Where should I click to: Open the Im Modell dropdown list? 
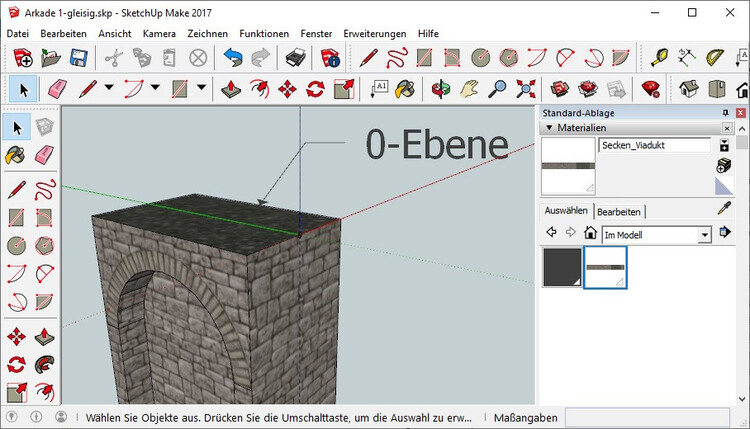(x=704, y=235)
